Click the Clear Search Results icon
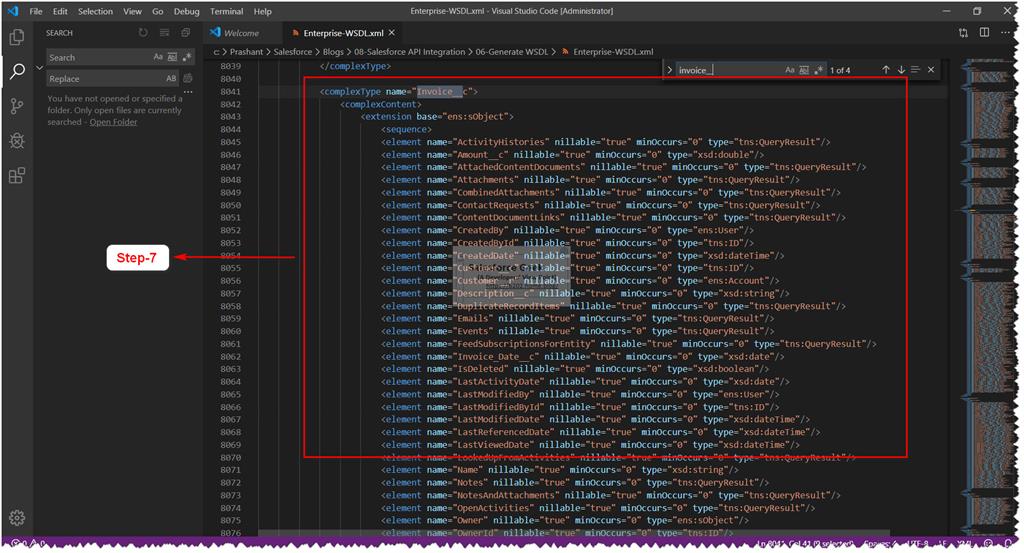 click(165, 33)
